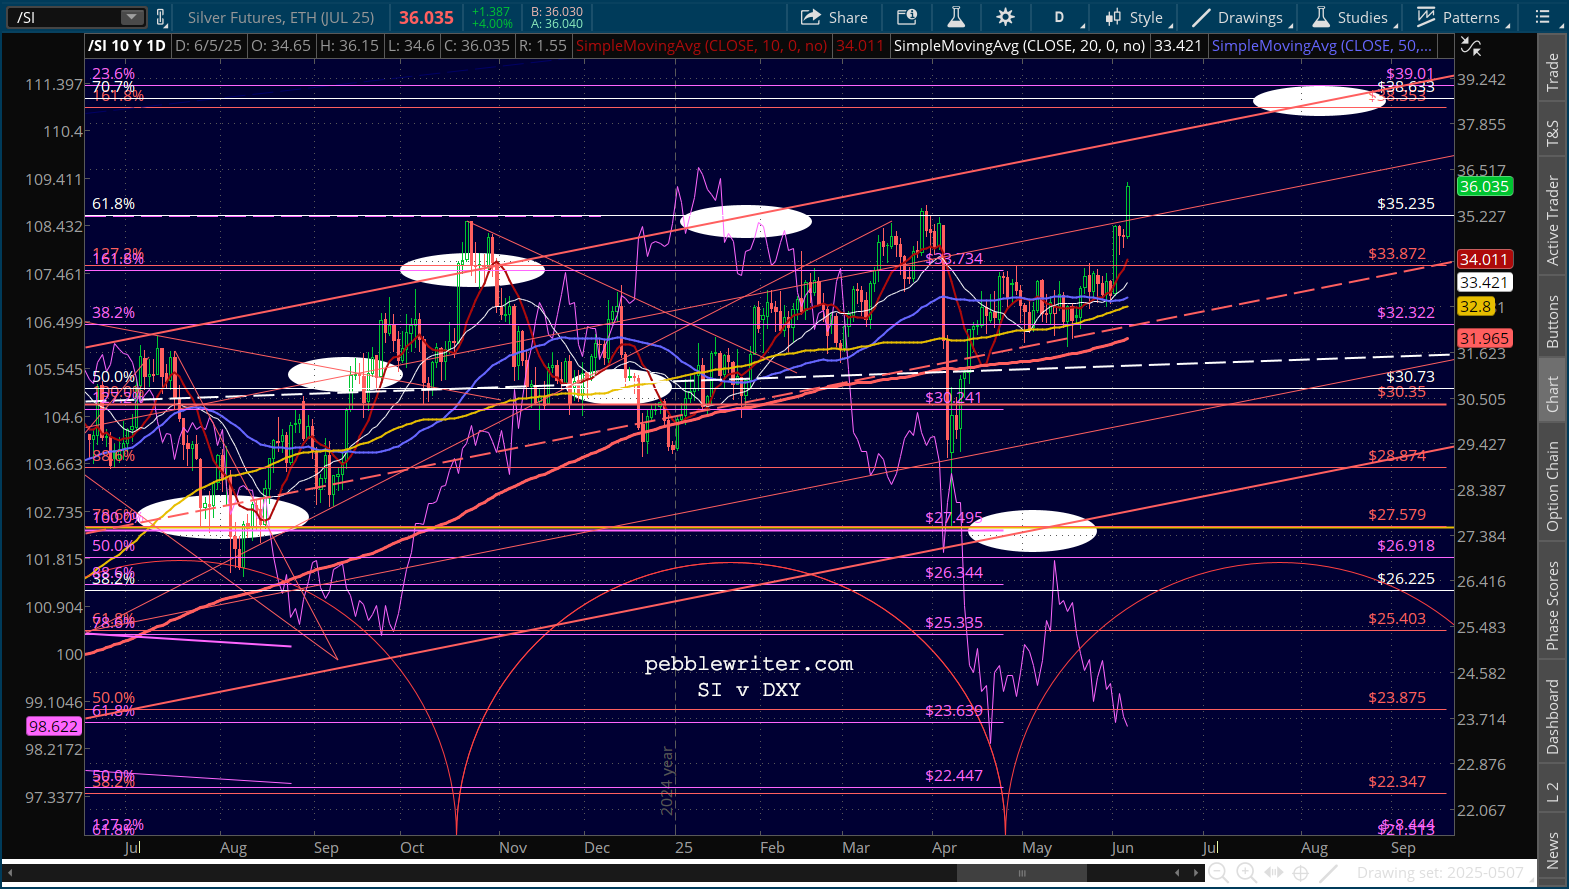
Task: Click the green 36.035 price axis bubble
Action: [1484, 187]
